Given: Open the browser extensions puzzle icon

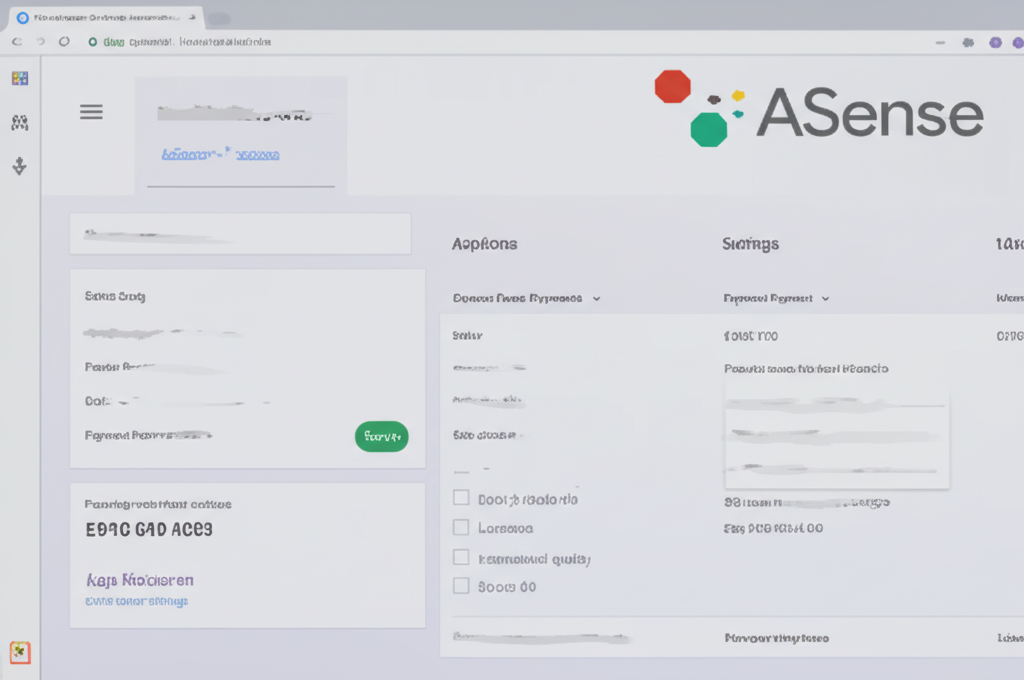Looking at the screenshot, I should coord(968,42).
